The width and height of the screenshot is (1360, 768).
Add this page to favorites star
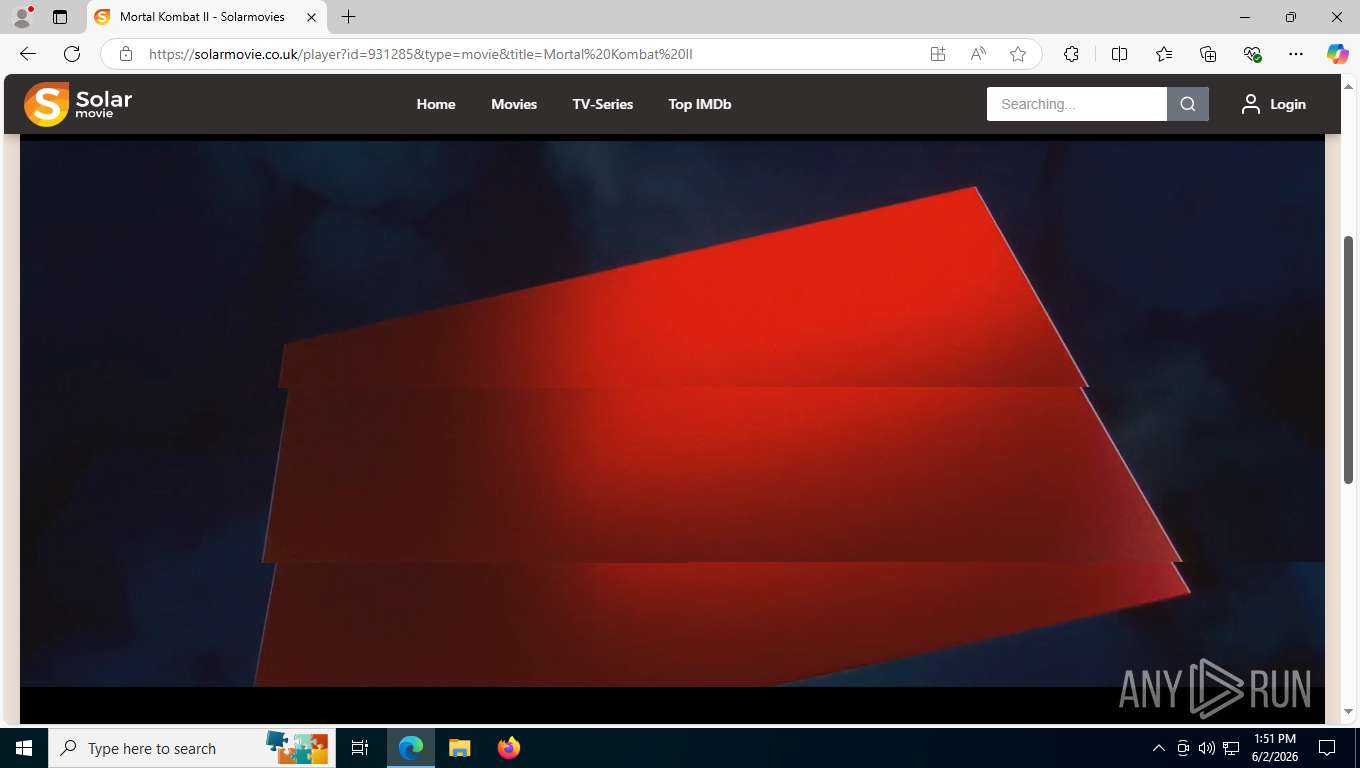click(x=1018, y=54)
